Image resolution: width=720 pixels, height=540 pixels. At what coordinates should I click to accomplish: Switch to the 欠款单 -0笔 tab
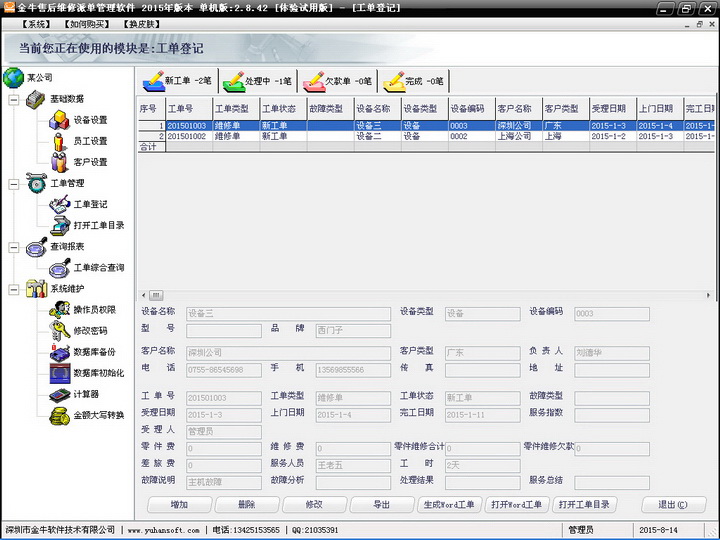click(x=337, y=81)
